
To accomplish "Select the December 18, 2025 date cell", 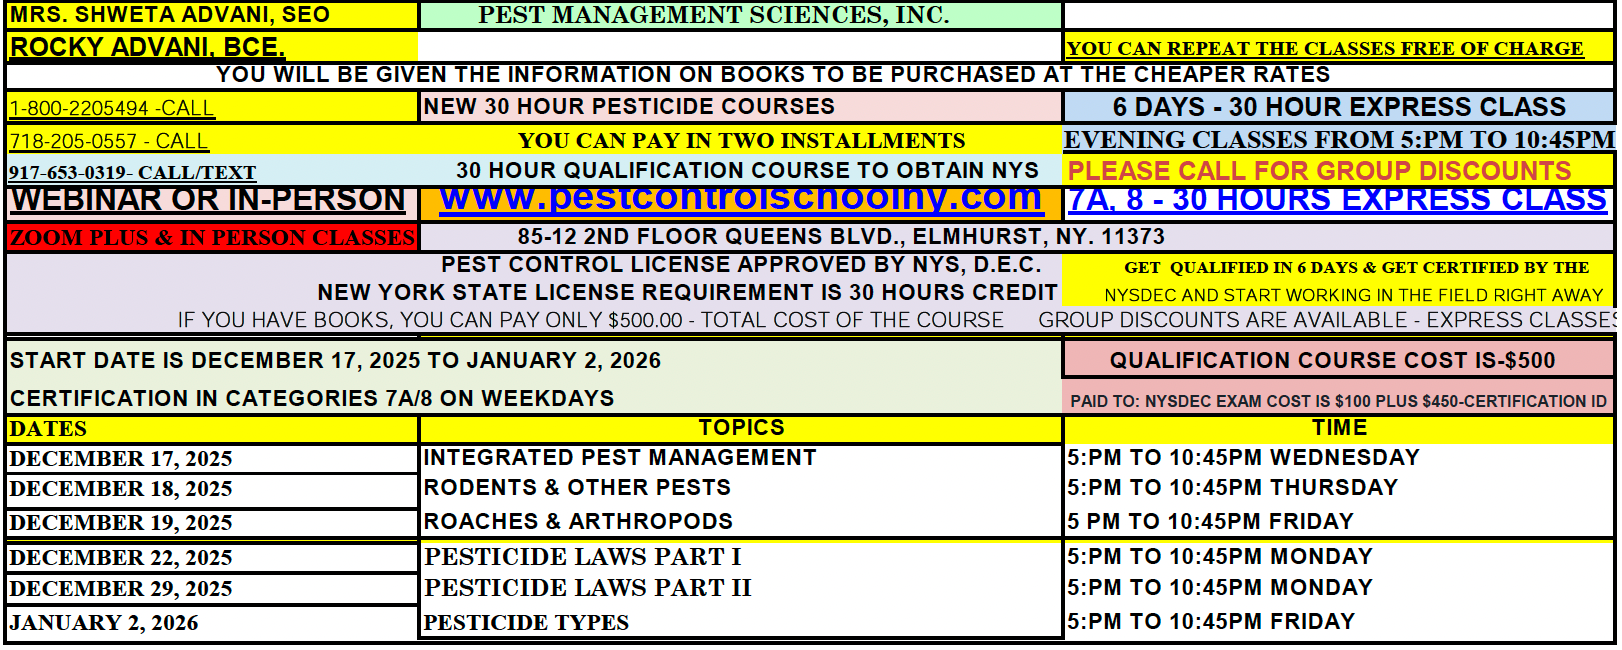I will coord(212,489).
